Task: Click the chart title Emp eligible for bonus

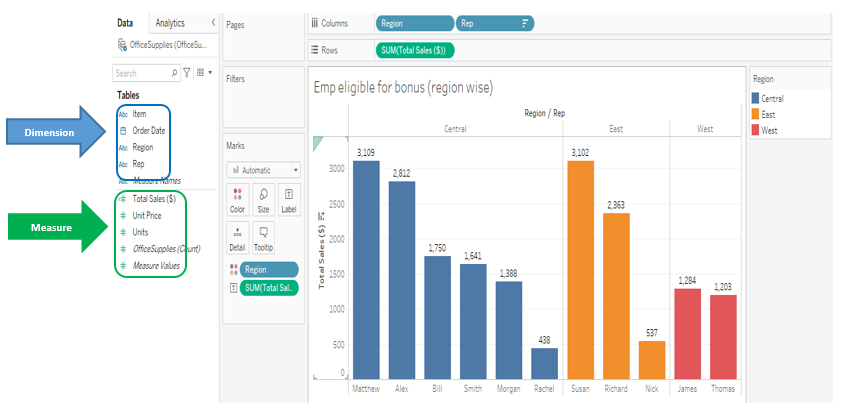Action: [x=403, y=88]
